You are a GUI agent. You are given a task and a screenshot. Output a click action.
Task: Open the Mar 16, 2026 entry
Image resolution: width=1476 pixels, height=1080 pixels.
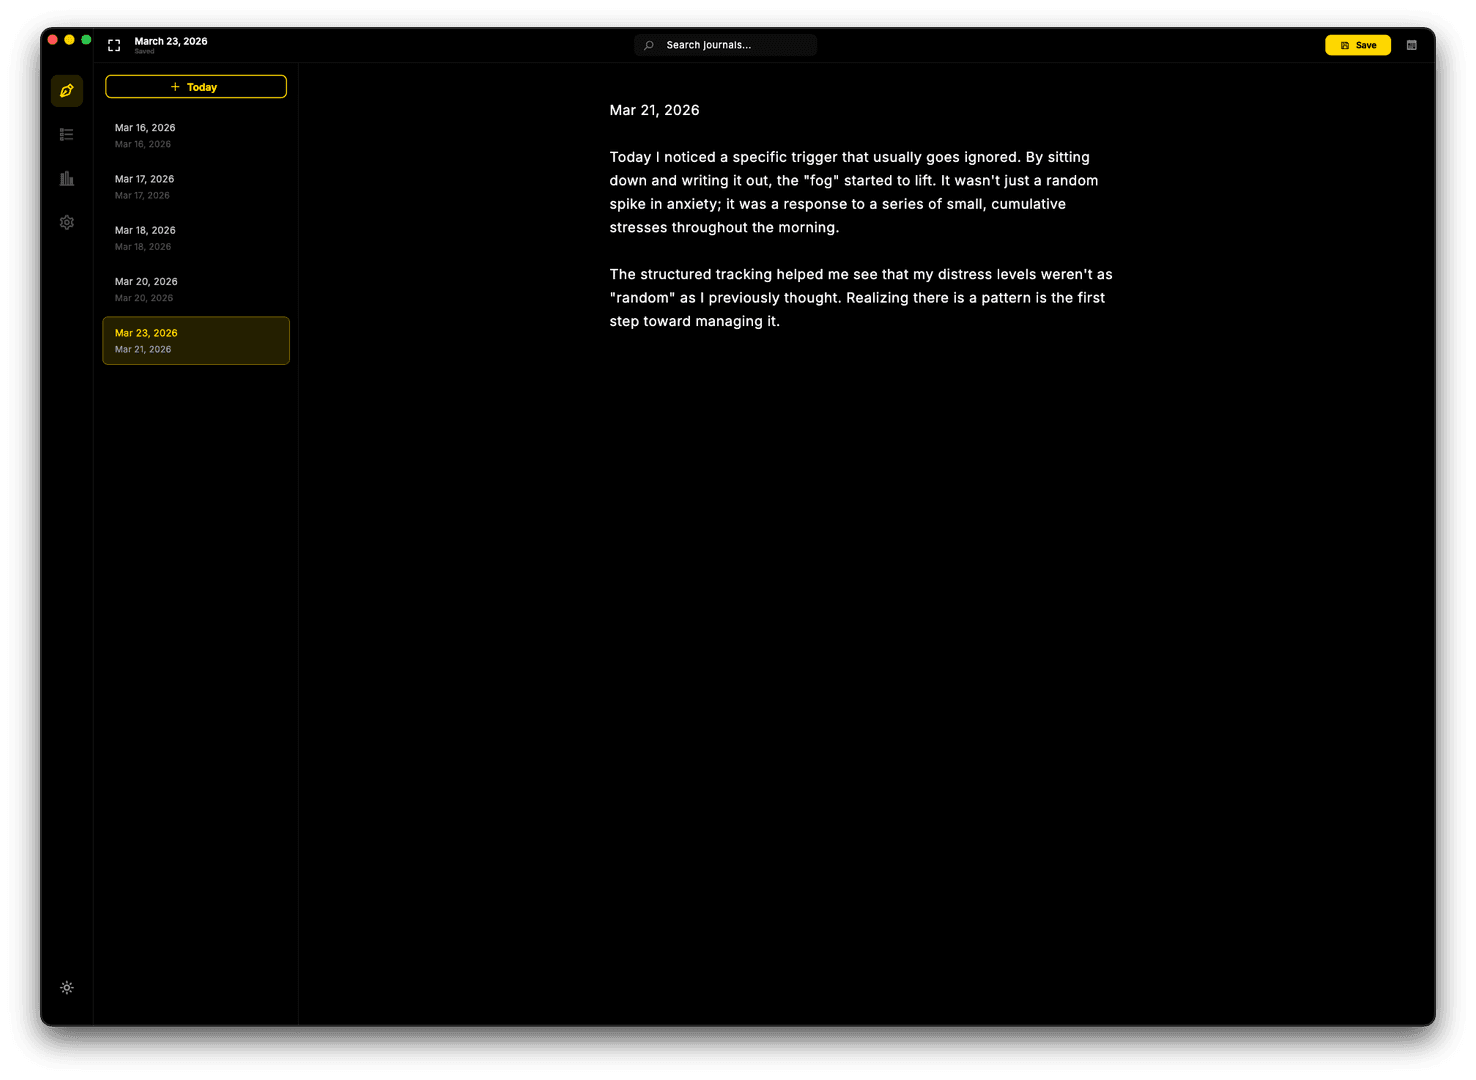coord(196,136)
